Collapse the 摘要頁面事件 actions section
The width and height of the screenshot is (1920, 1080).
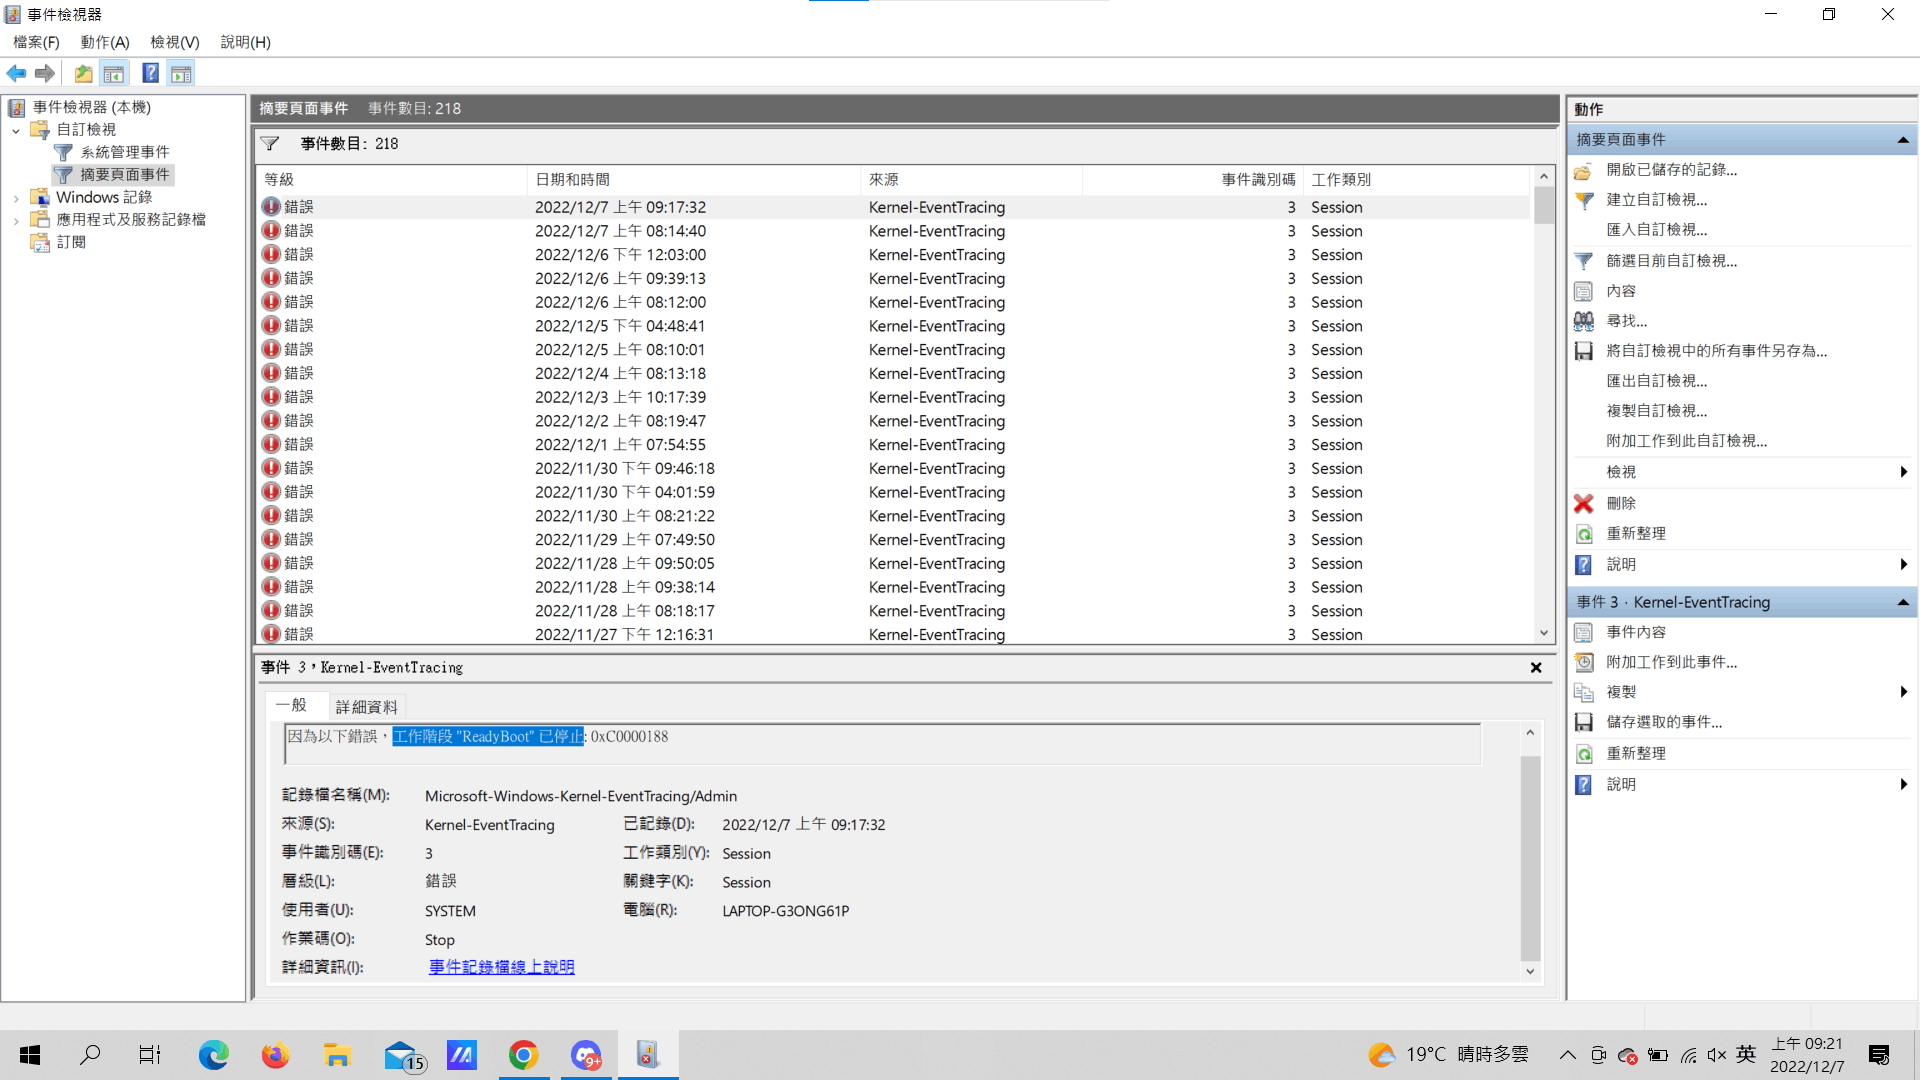point(1902,140)
